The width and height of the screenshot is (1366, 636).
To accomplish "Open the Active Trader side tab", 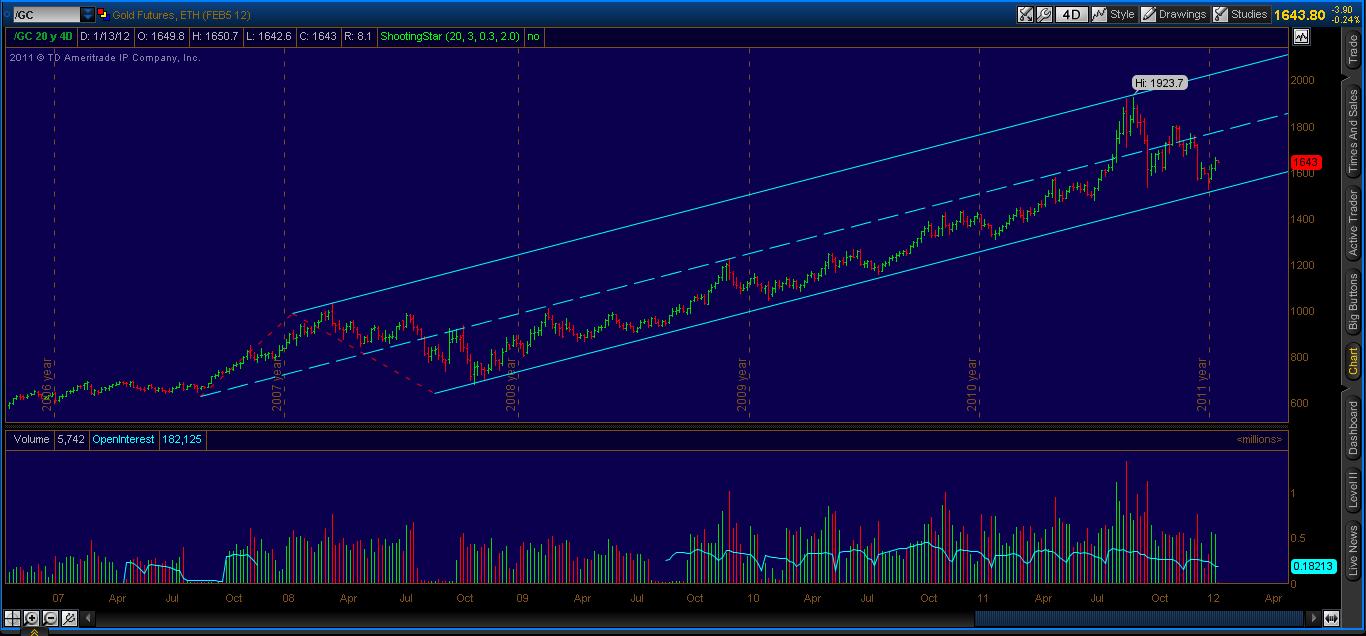I will (1354, 222).
